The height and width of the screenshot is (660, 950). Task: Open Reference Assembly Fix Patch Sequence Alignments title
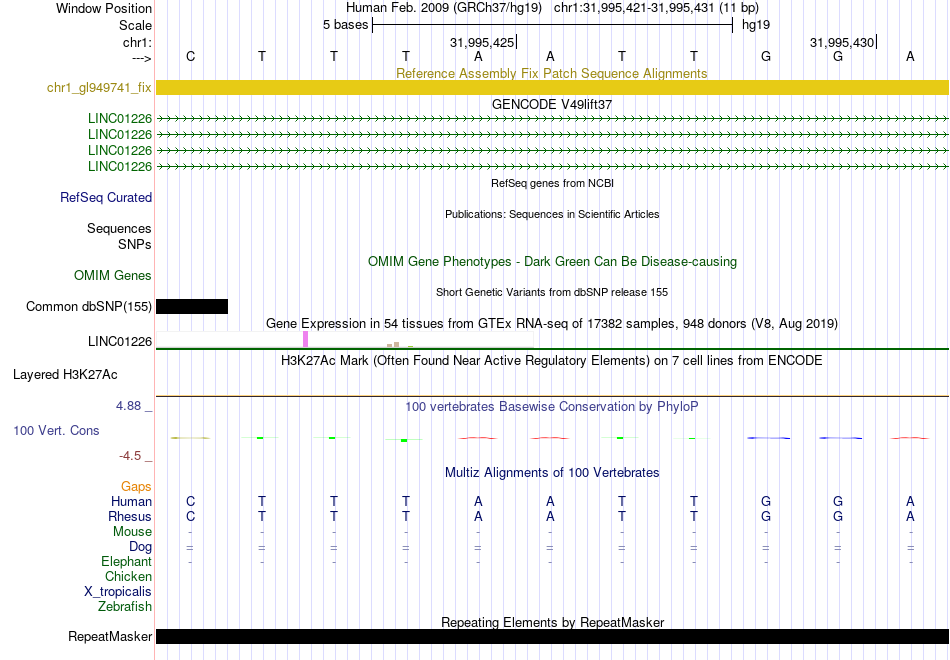pyautogui.click(x=552, y=73)
